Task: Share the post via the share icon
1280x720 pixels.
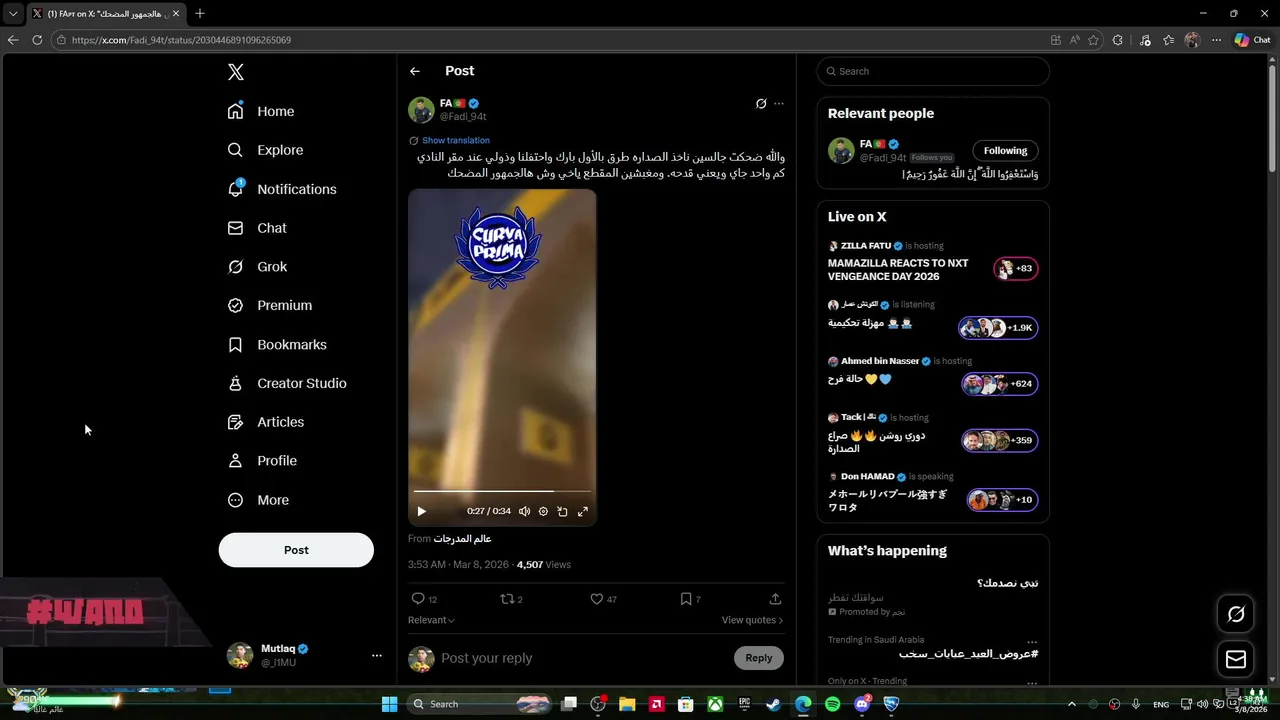Action: click(775, 599)
